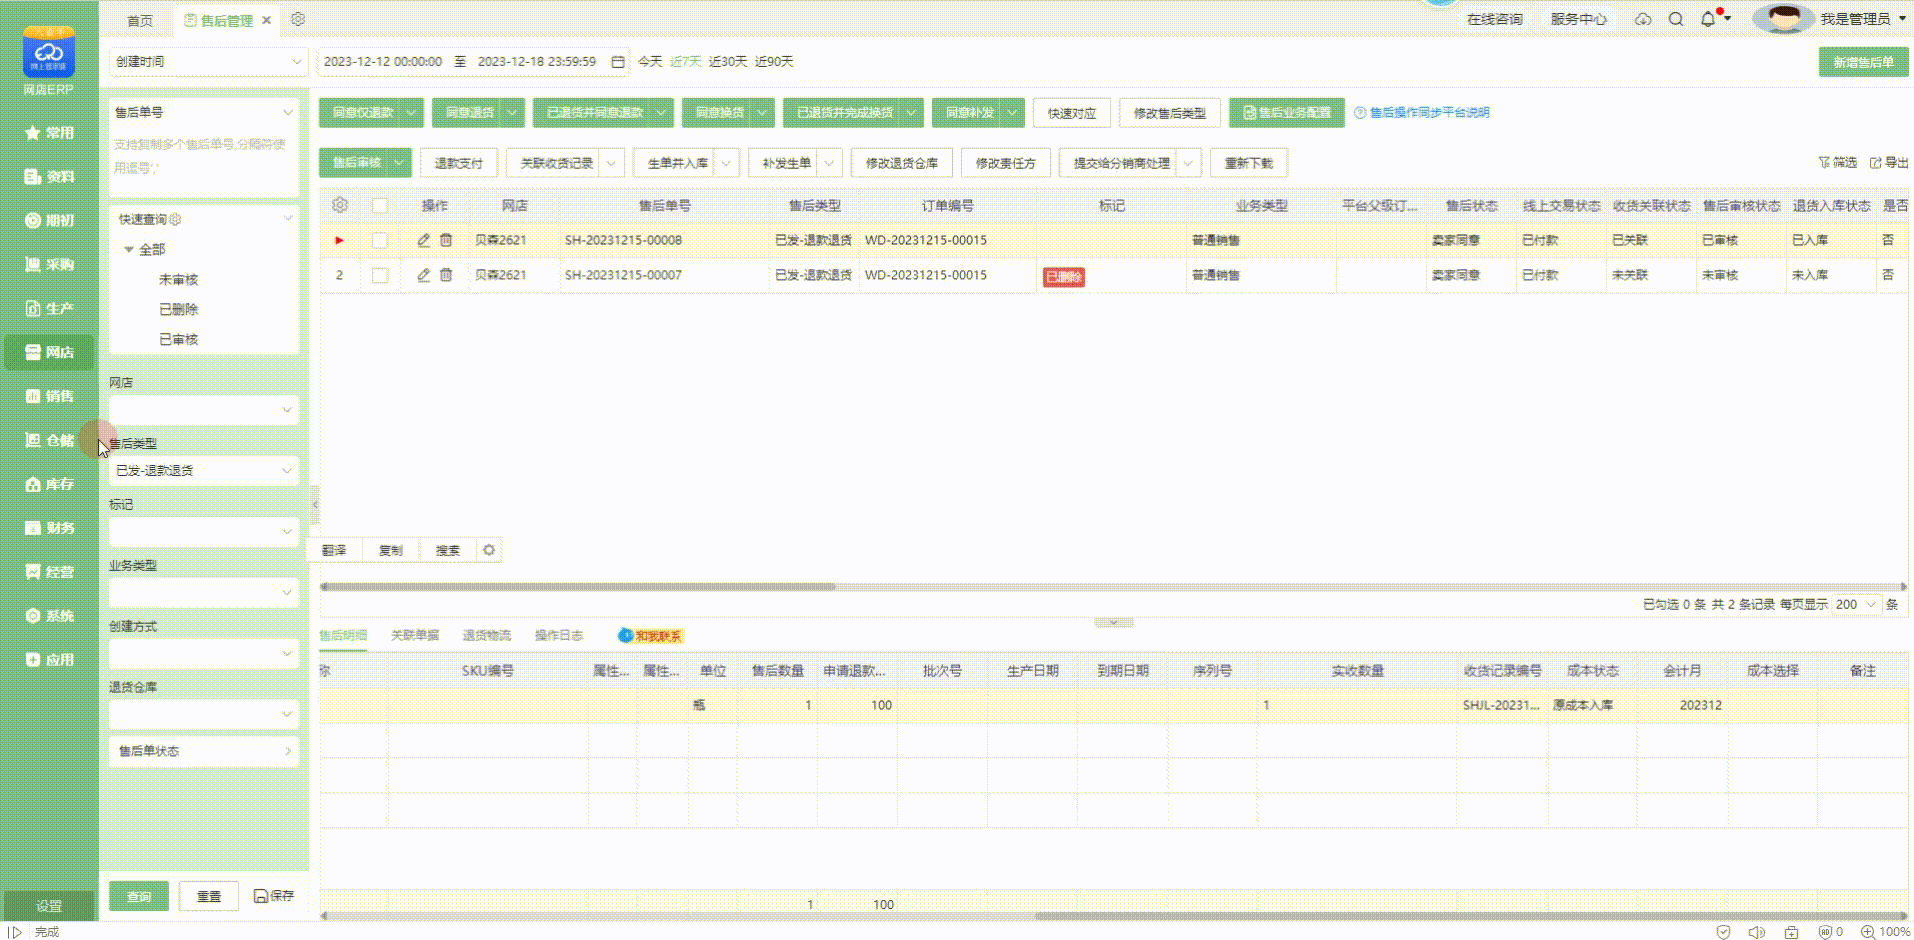
Task: Click the delete trash icon for SH-20231215-00007
Action: pyautogui.click(x=446, y=275)
